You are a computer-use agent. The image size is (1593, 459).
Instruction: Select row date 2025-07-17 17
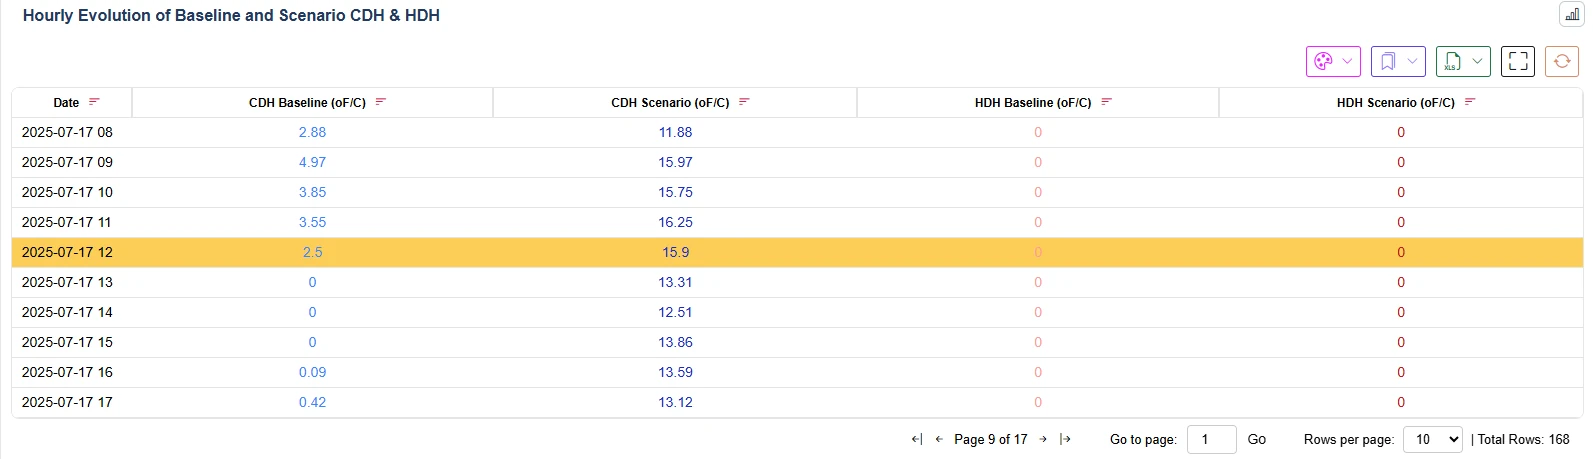[67, 402]
